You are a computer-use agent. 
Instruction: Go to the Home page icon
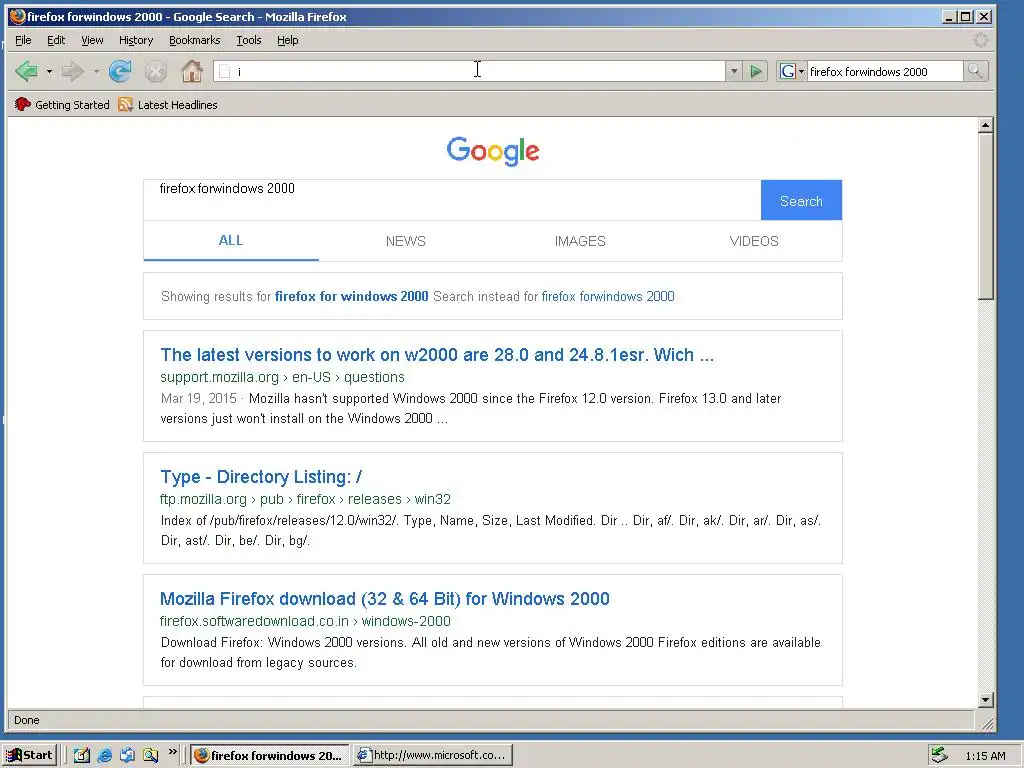pos(191,71)
